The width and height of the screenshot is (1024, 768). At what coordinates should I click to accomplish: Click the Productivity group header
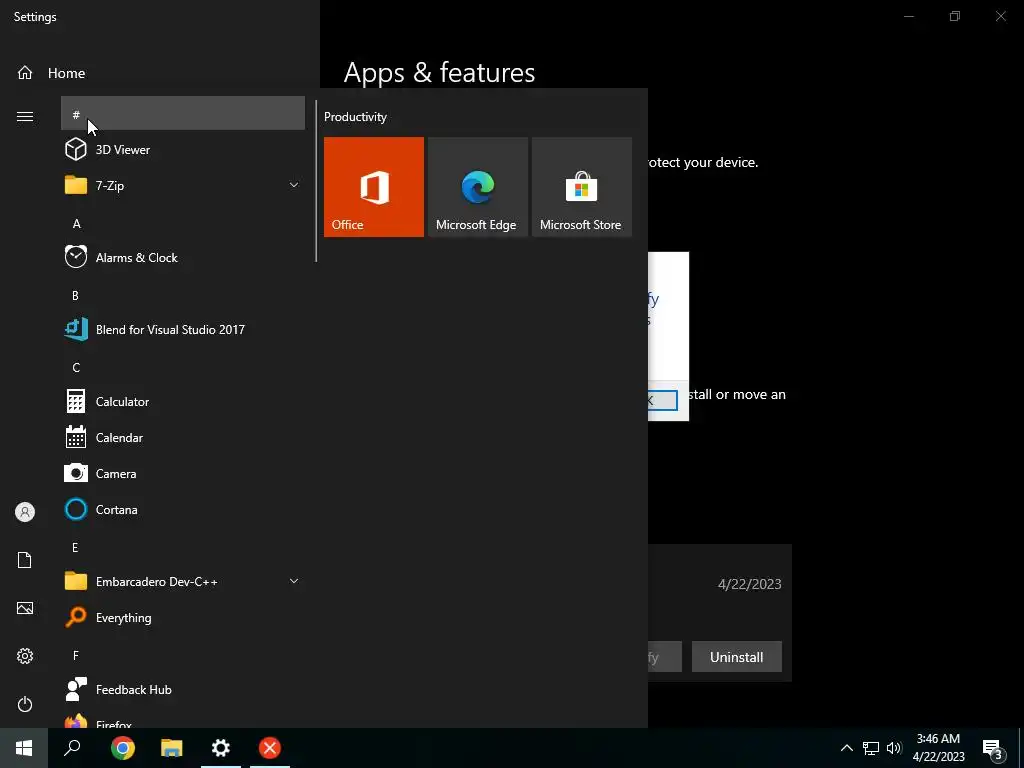click(355, 117)
